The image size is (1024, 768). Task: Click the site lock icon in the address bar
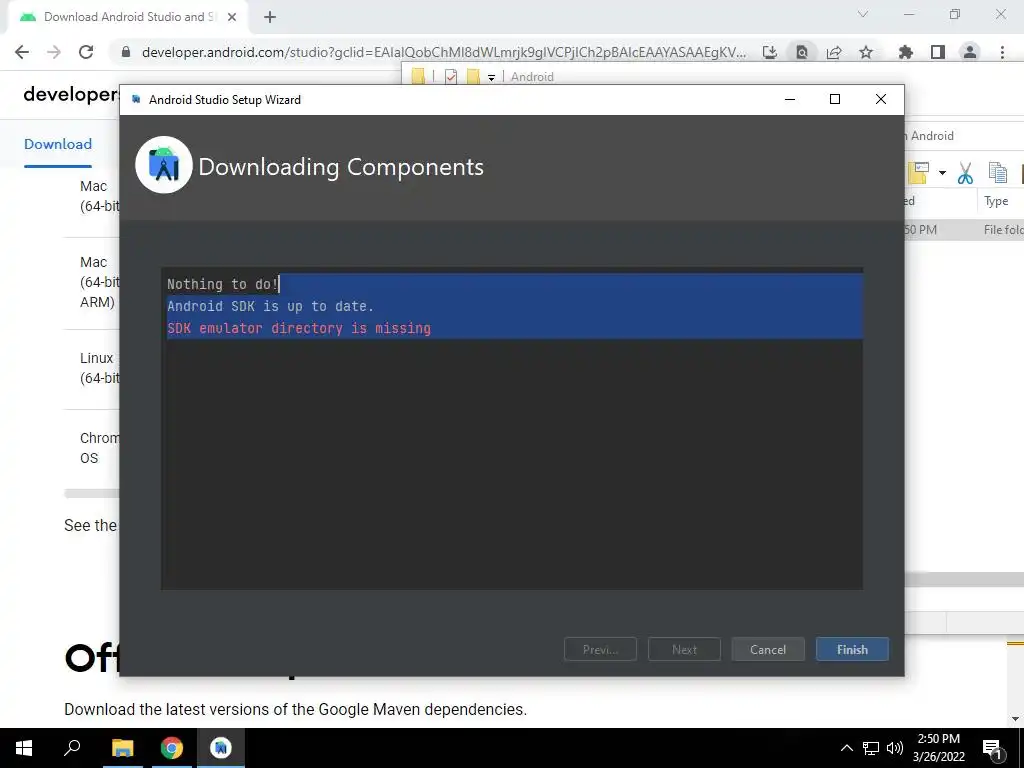[x=126, y=52]
